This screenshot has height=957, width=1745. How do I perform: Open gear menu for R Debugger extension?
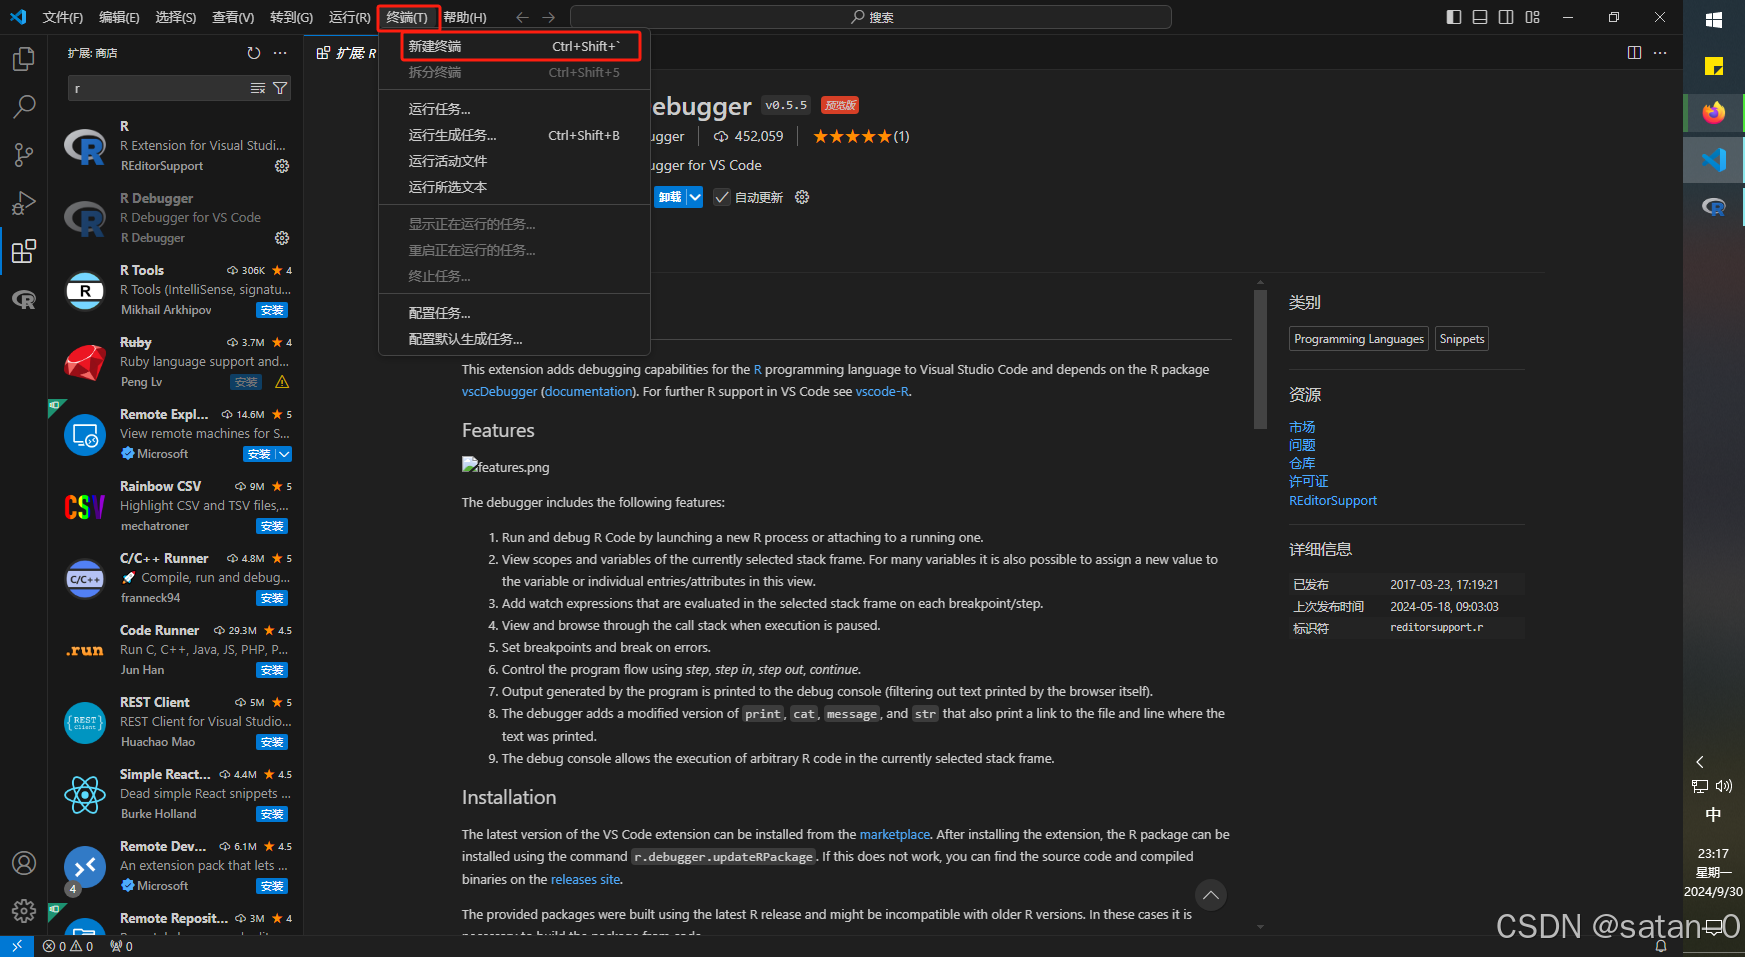click(282, 238)
